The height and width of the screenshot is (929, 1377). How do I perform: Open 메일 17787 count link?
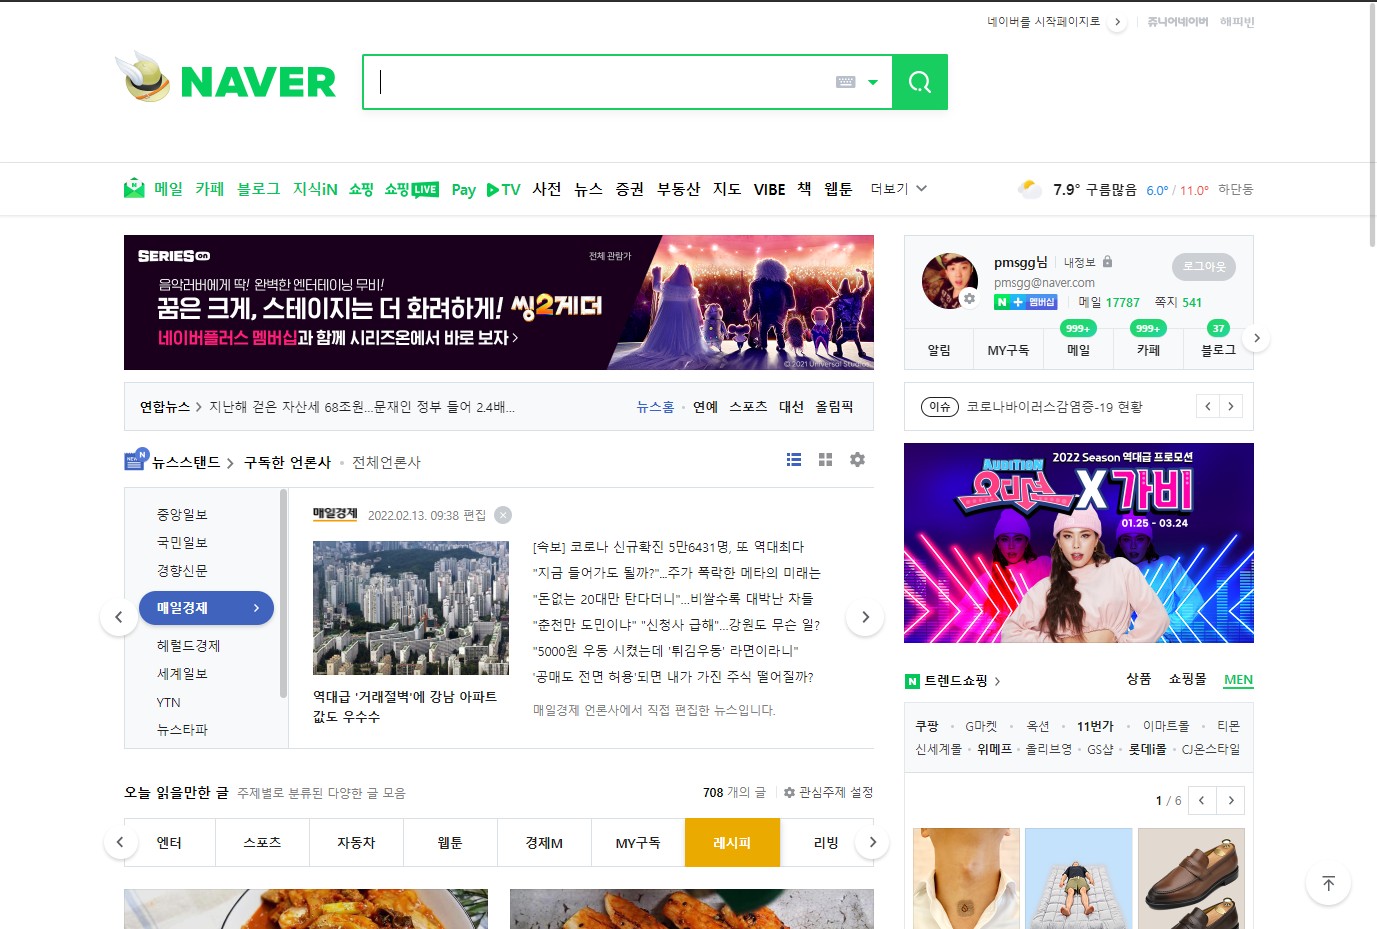point(1109,302)
